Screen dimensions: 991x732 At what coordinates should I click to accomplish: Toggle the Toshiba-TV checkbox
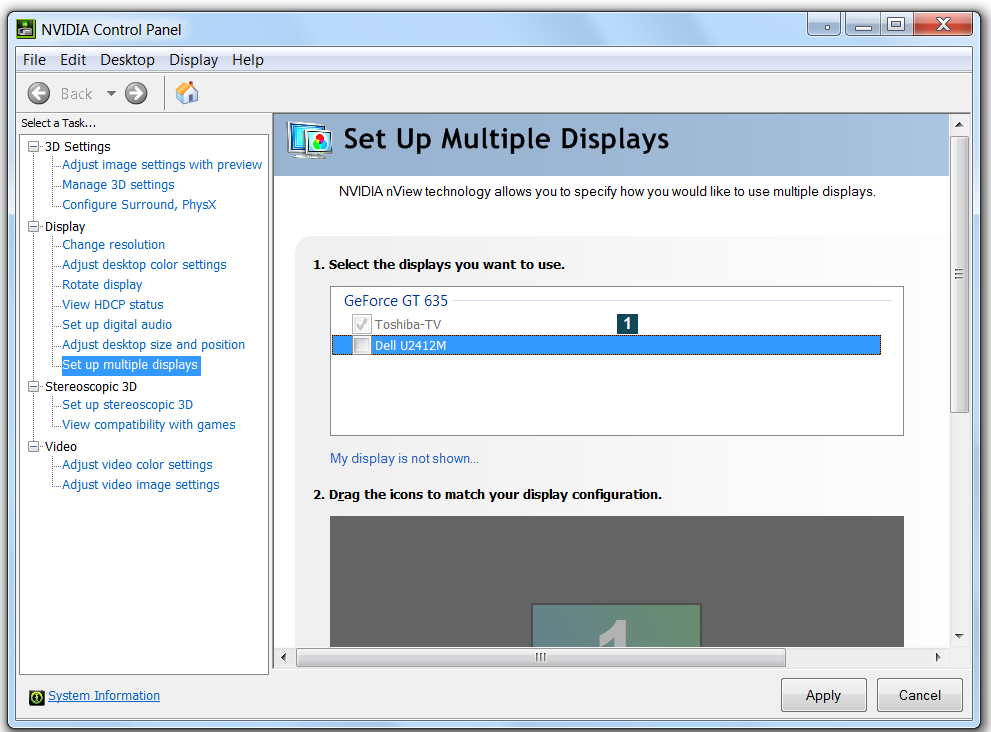(362, 324)
